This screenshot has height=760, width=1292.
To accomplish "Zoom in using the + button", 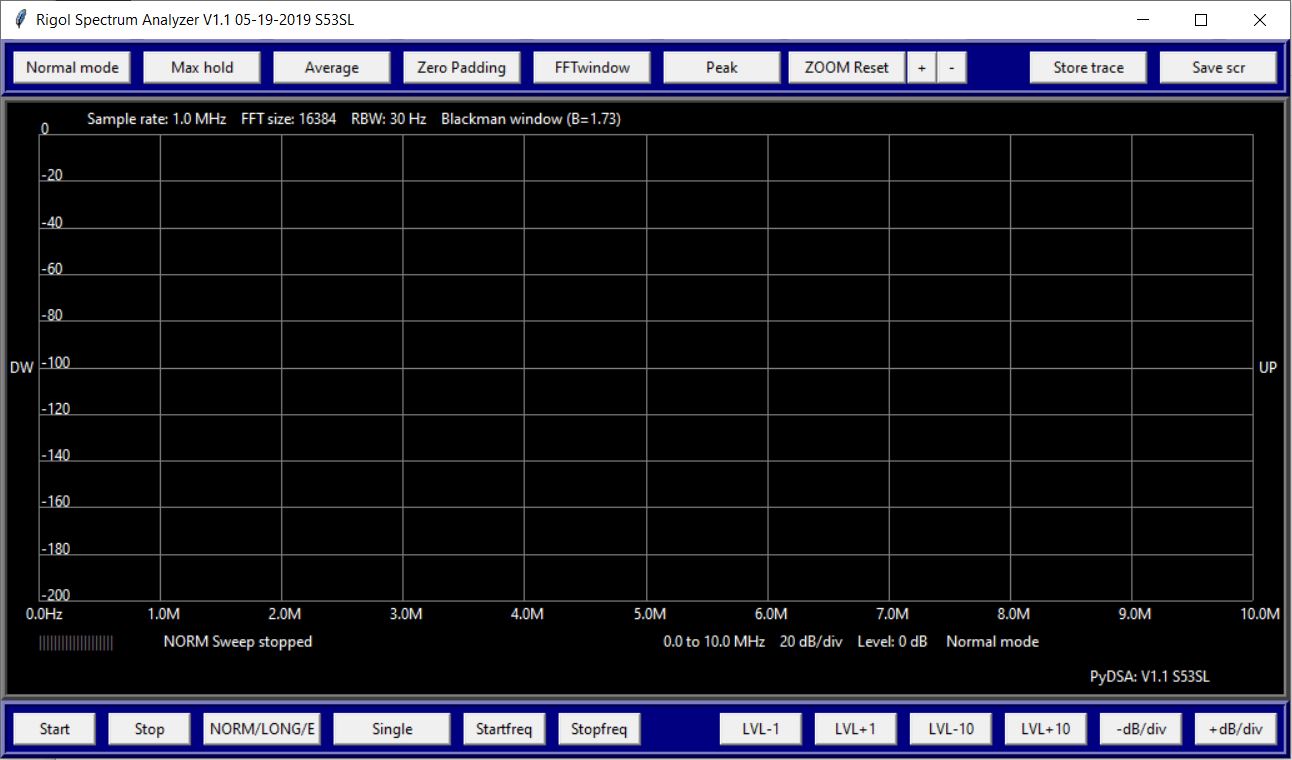I will click(x=921, y=67).
